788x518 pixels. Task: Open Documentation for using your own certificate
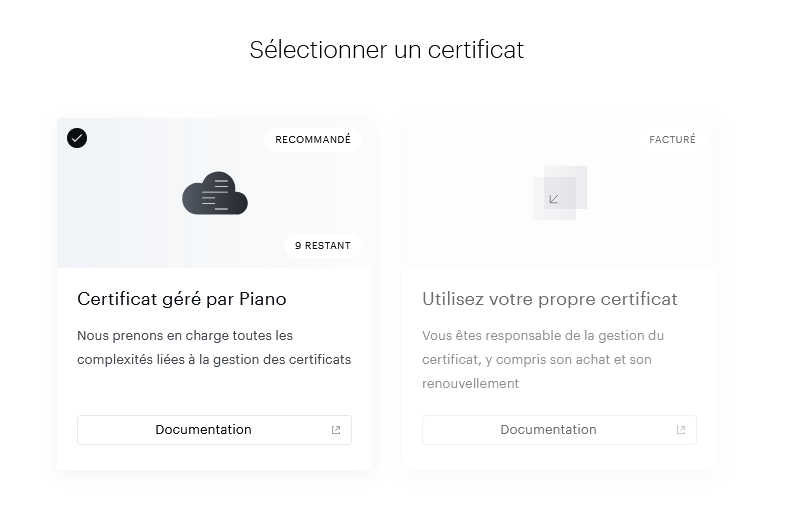548,430
